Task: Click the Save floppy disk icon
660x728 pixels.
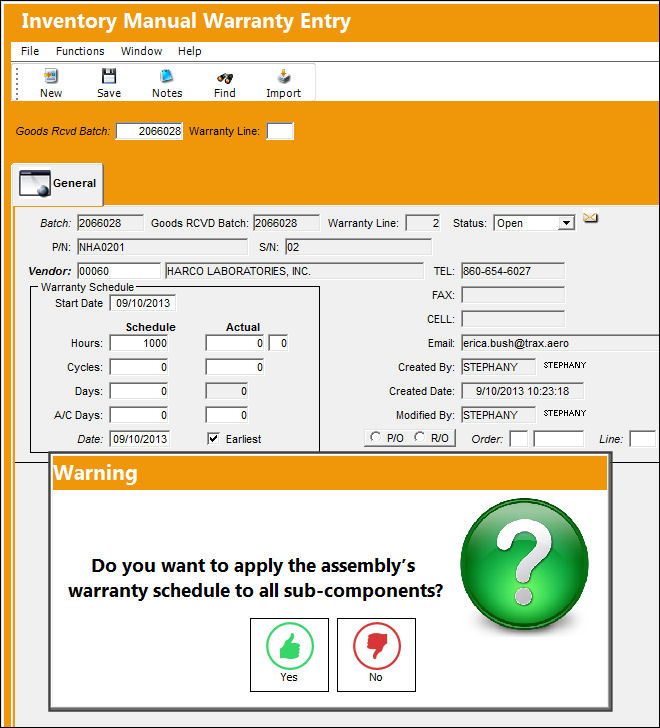Action: 109,76
